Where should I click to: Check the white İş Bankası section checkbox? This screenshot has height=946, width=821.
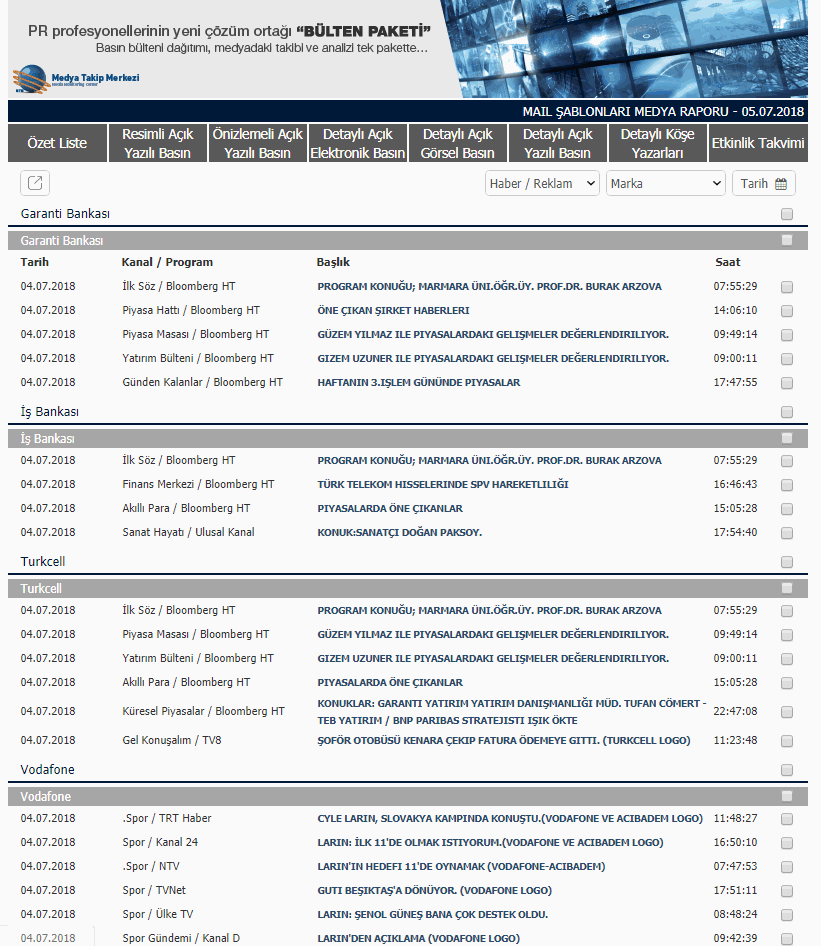point(787,412)
